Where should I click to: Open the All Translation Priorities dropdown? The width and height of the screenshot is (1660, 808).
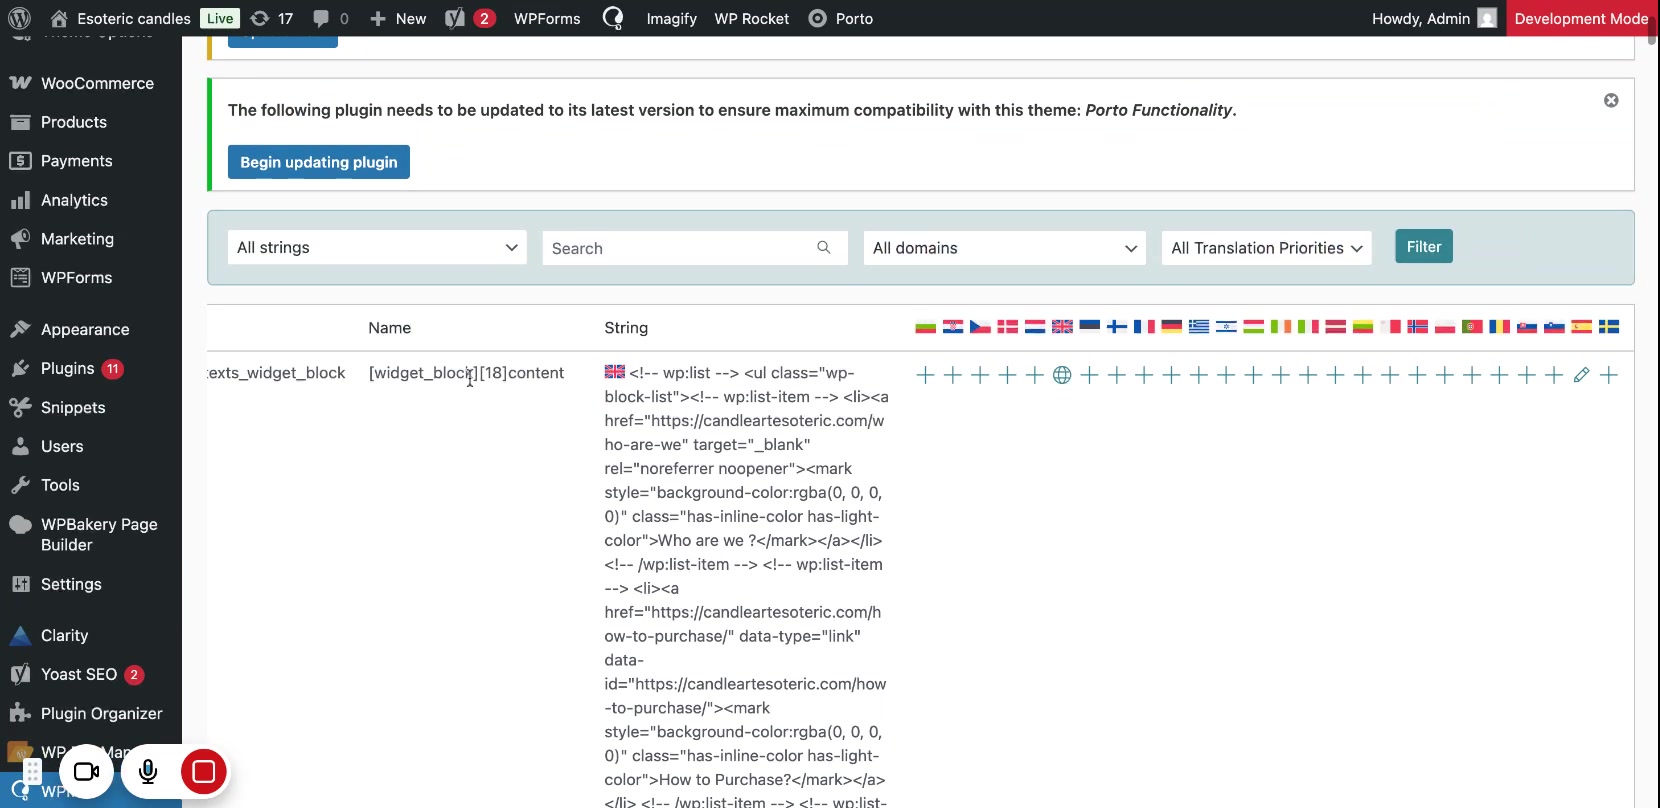1266,248
